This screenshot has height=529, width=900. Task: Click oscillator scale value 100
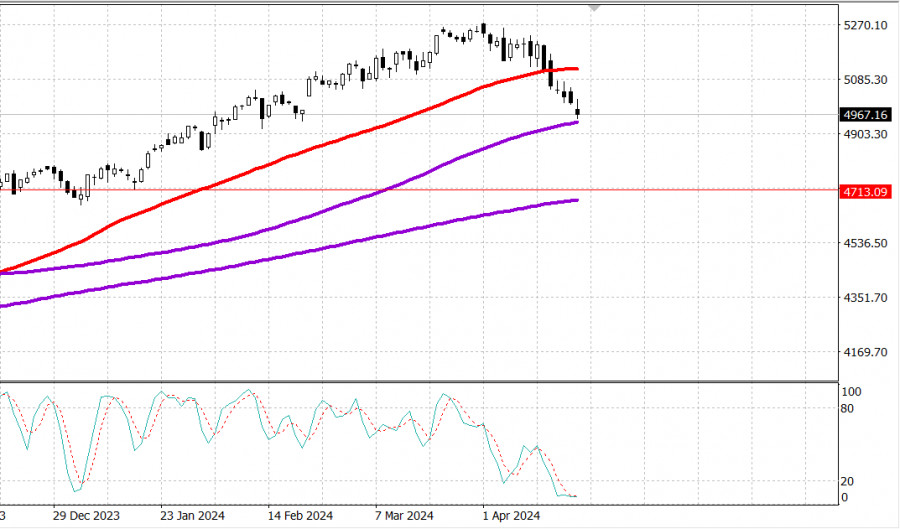click(x=851, y=392)
